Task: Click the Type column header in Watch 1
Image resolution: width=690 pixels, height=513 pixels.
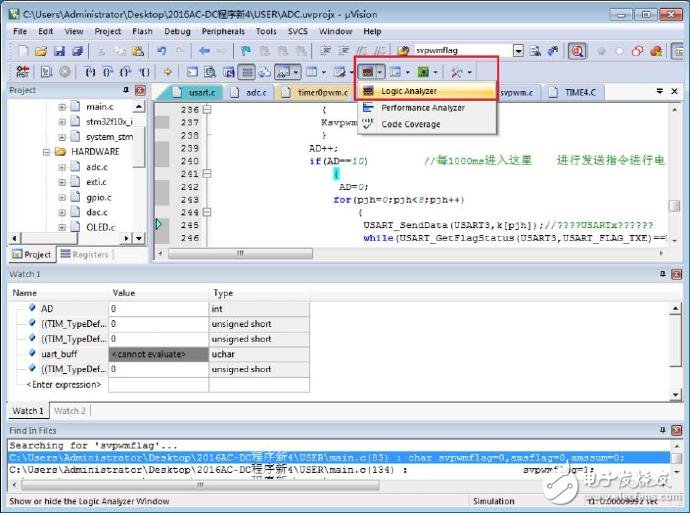Action: 259,293
